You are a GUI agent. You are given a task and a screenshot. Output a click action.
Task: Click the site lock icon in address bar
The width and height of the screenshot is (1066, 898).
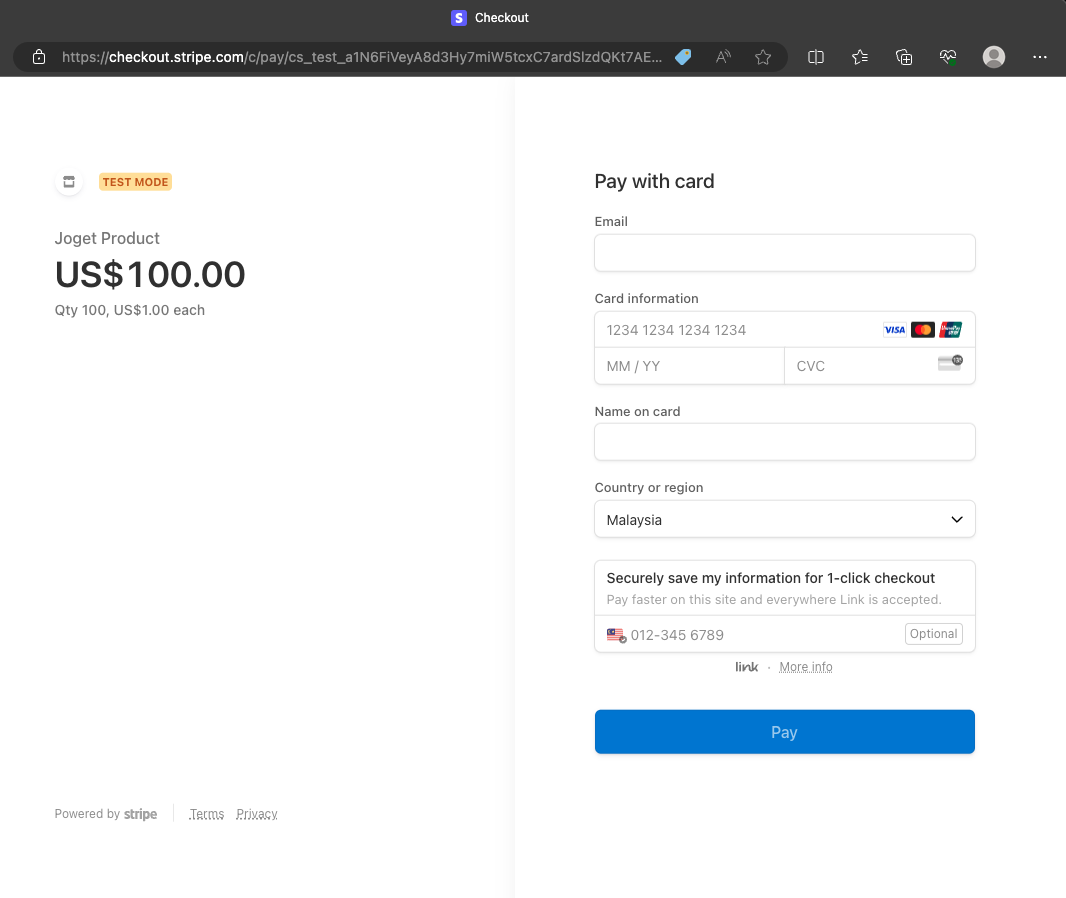pos(39,57)
